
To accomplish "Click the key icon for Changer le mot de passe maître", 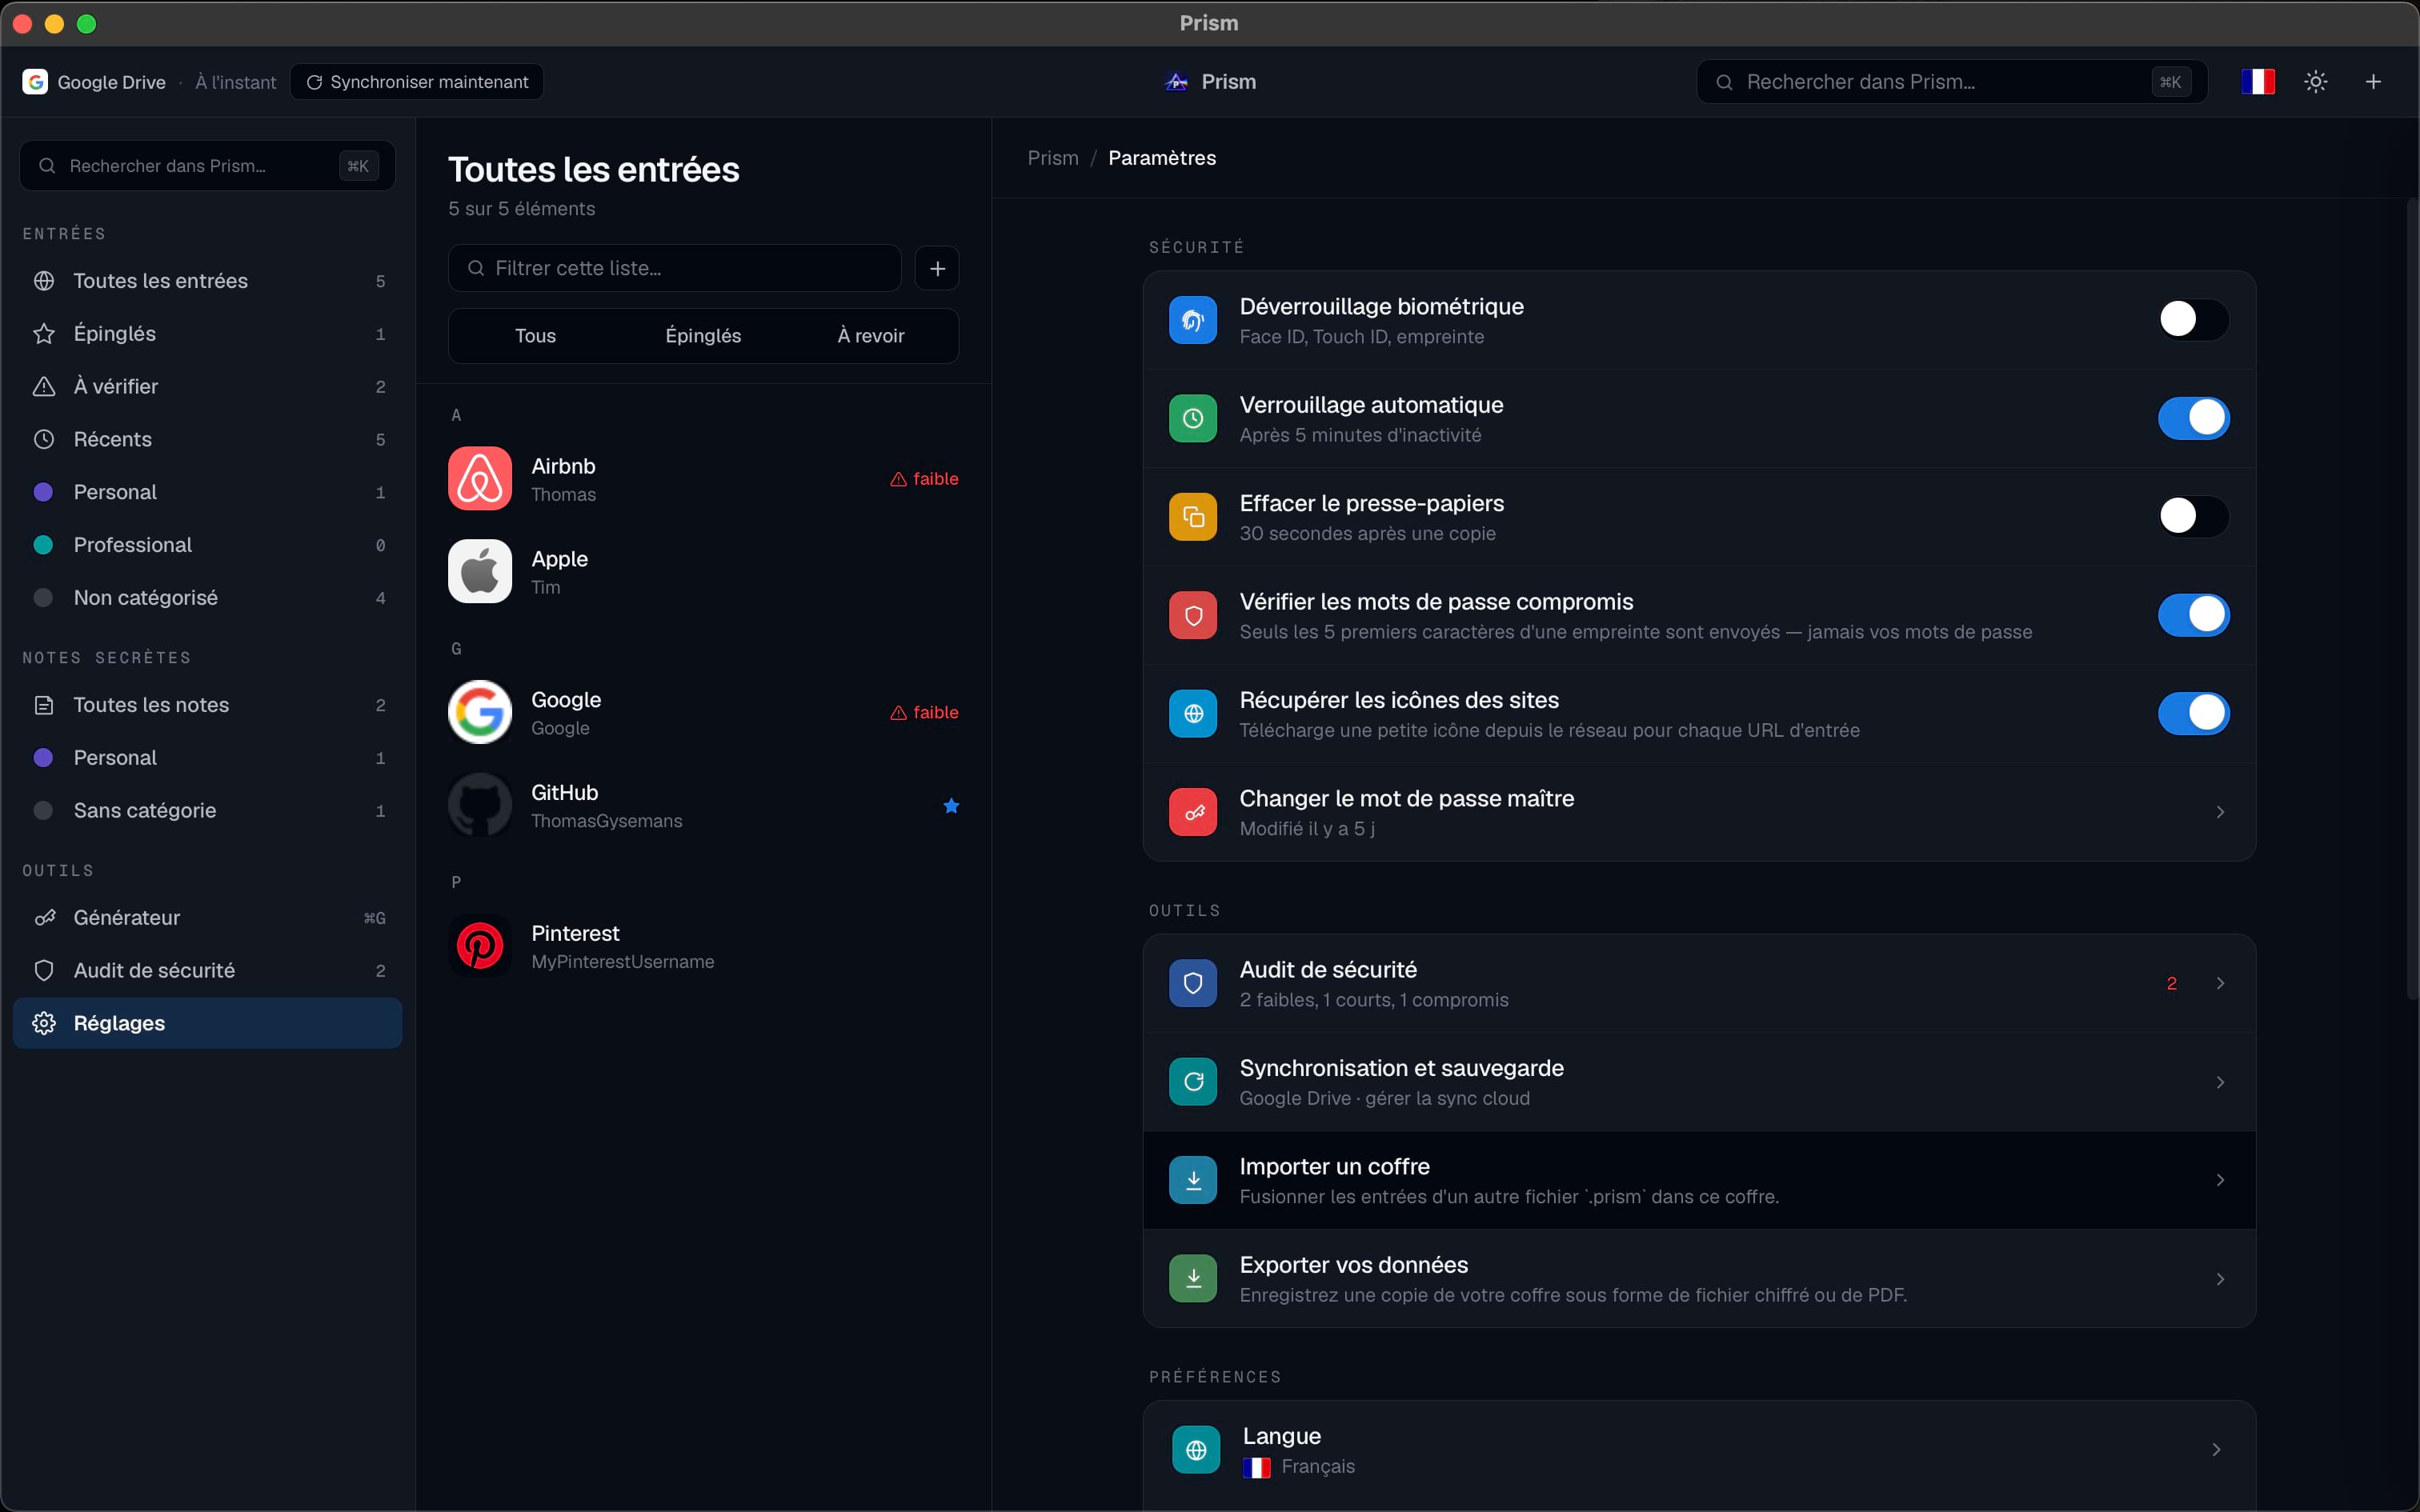I will pos(1193,812).
